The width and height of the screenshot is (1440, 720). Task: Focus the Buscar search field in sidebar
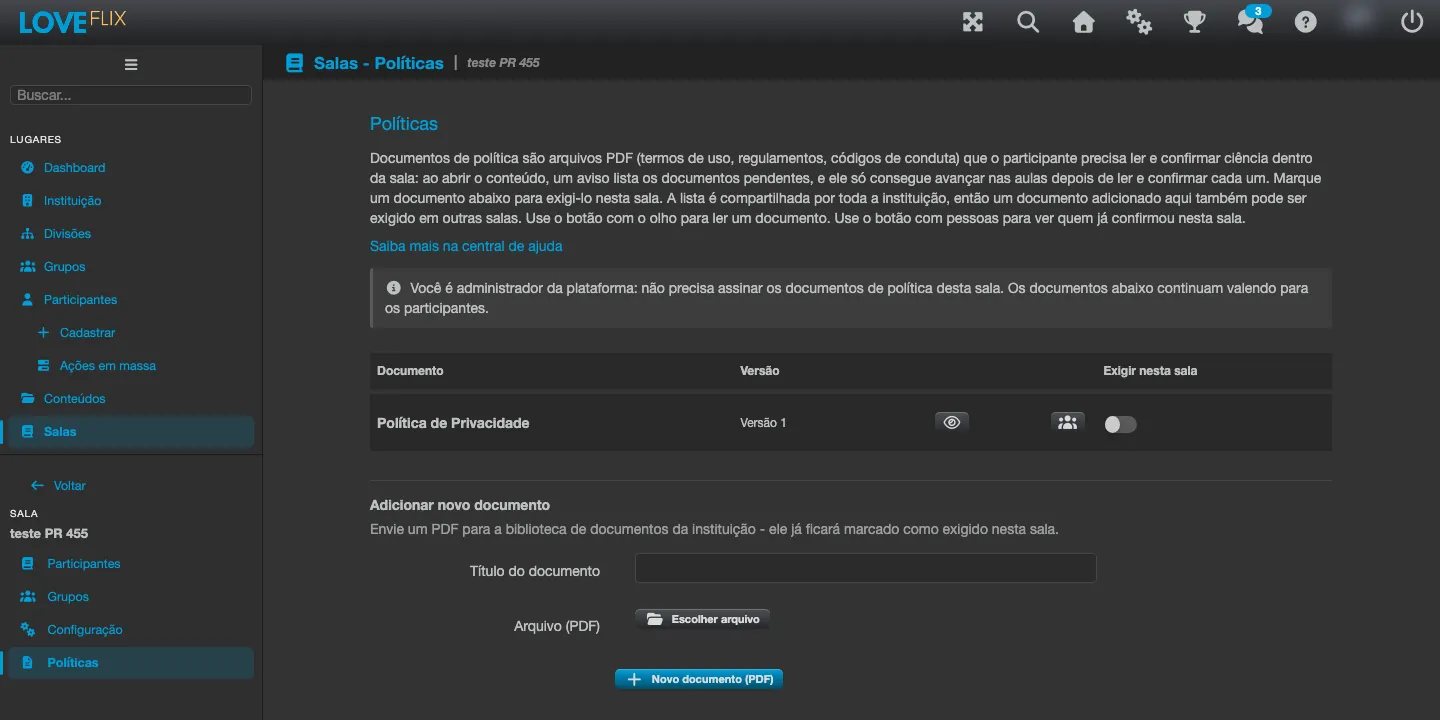131,95
